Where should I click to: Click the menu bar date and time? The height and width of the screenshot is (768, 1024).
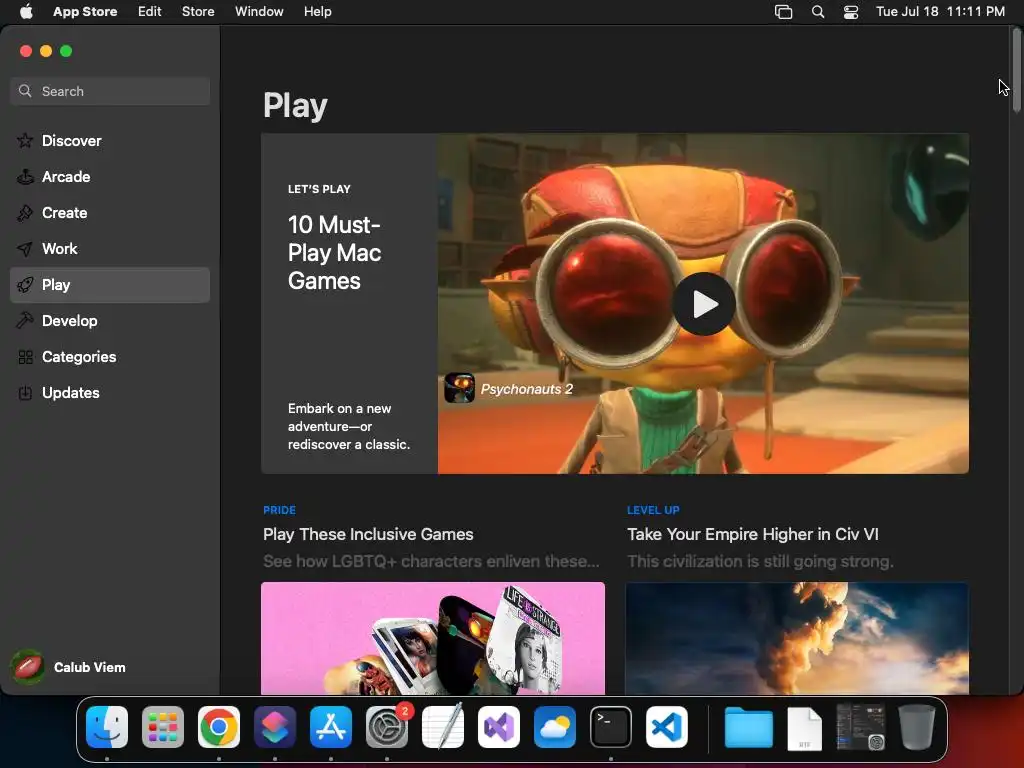point(940,12)
